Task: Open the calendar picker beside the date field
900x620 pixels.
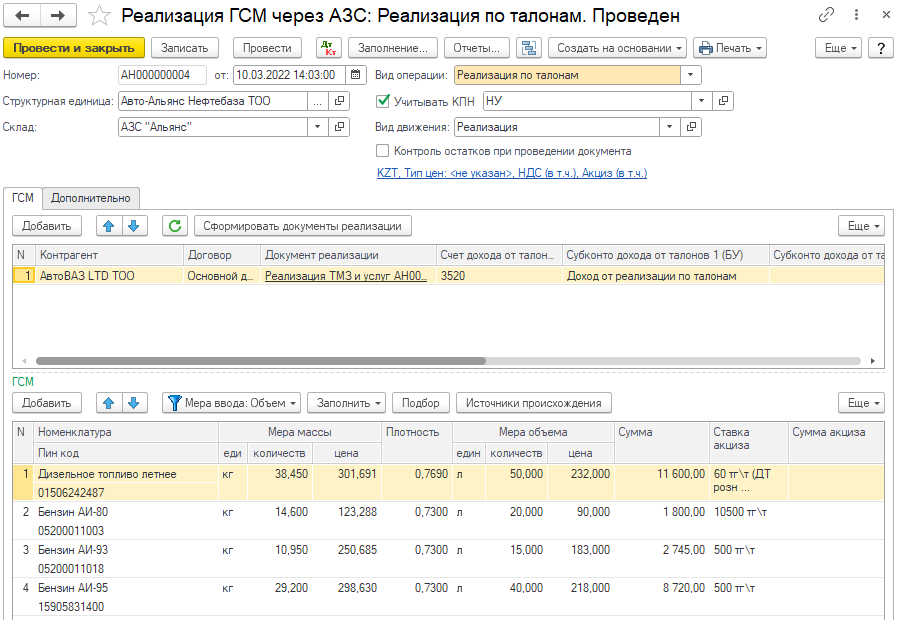Action: pyautogui.click(x=357, y=75)
